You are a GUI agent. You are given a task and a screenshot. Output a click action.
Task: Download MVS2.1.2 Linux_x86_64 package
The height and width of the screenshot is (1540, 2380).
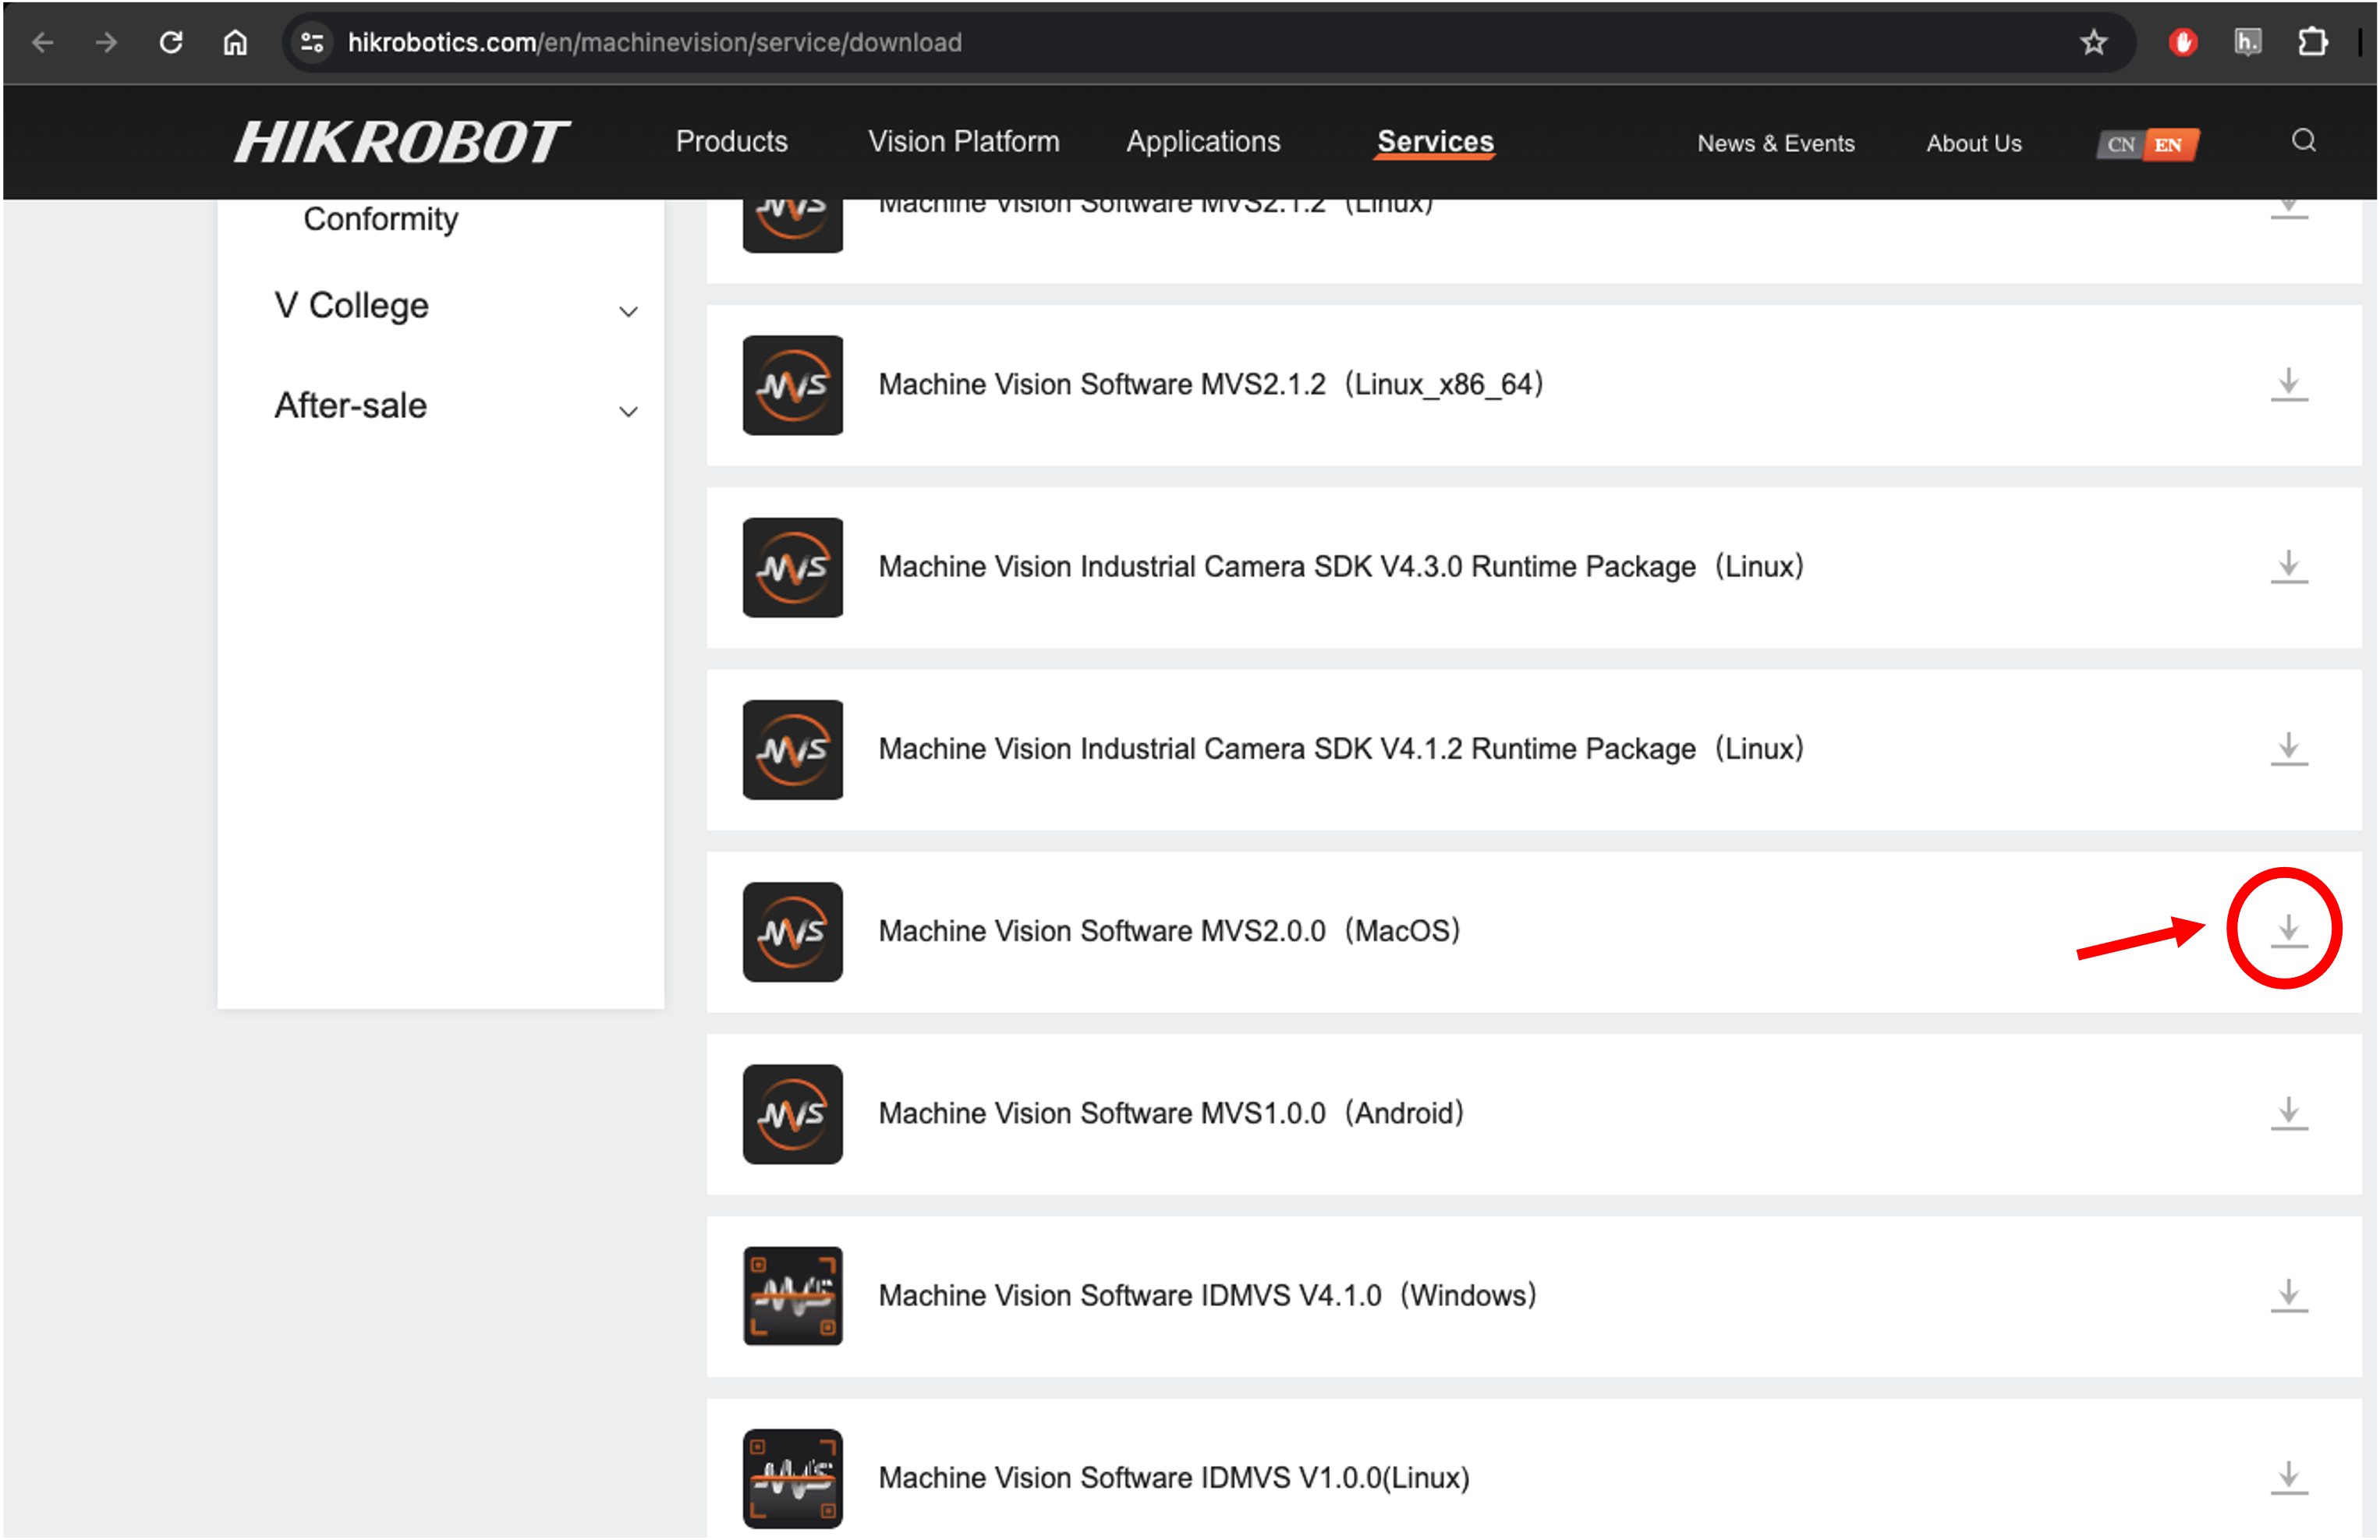(2287, 384)
